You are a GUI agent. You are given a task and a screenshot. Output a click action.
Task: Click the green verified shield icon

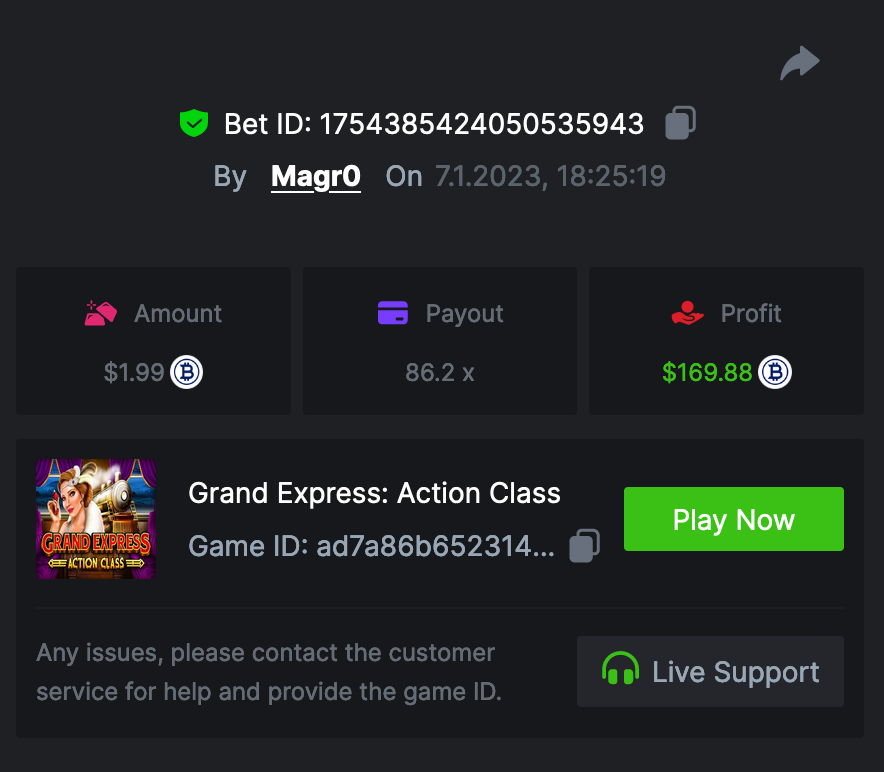(x=193, y=123)
